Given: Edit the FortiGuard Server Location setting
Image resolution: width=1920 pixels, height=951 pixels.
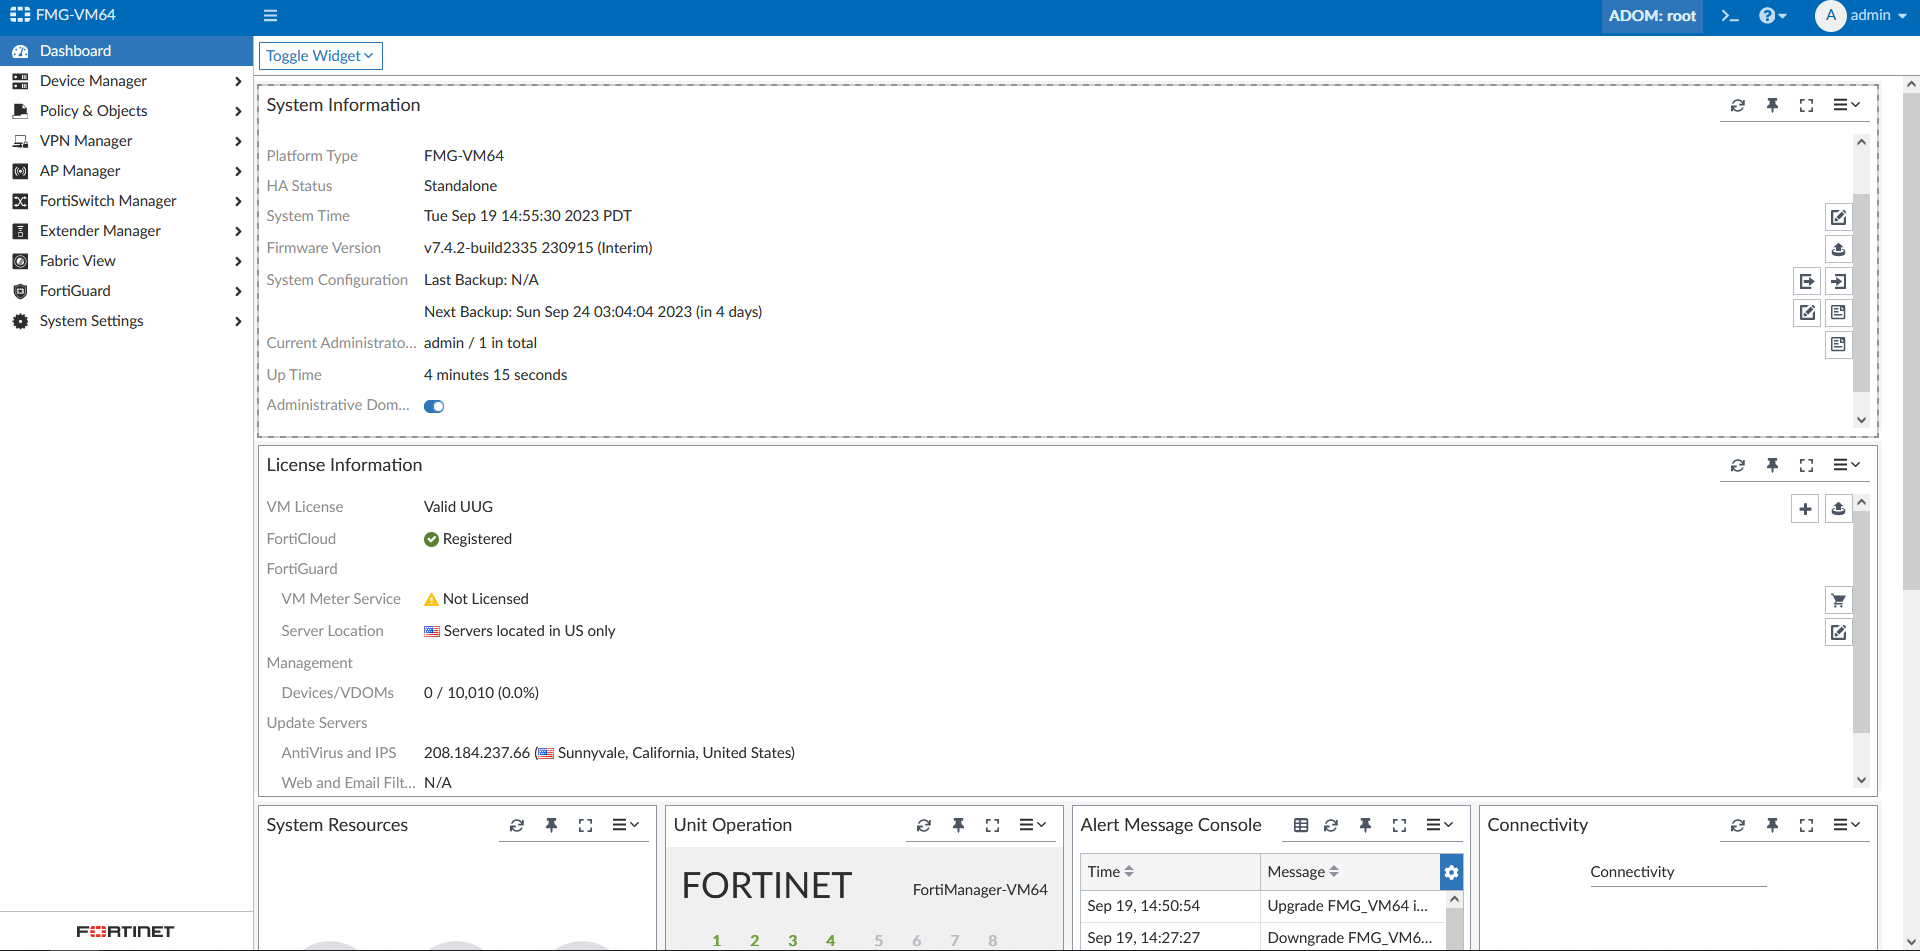Looking at the screenshot, I should click(1839, 631).
